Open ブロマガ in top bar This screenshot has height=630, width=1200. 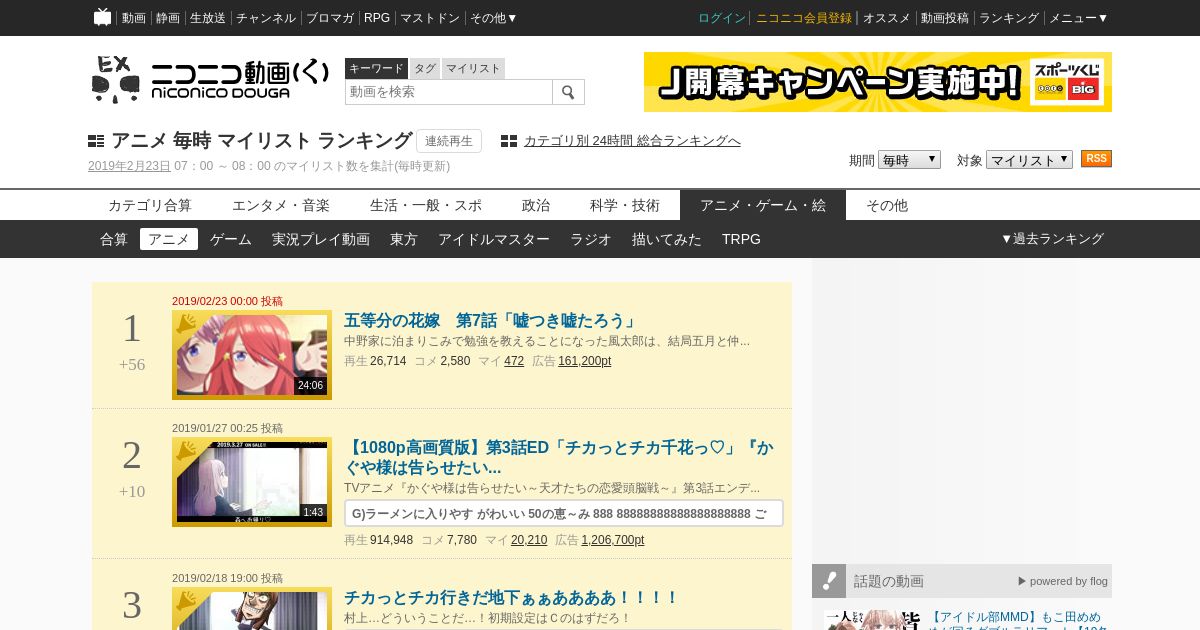tap(330, 18)
